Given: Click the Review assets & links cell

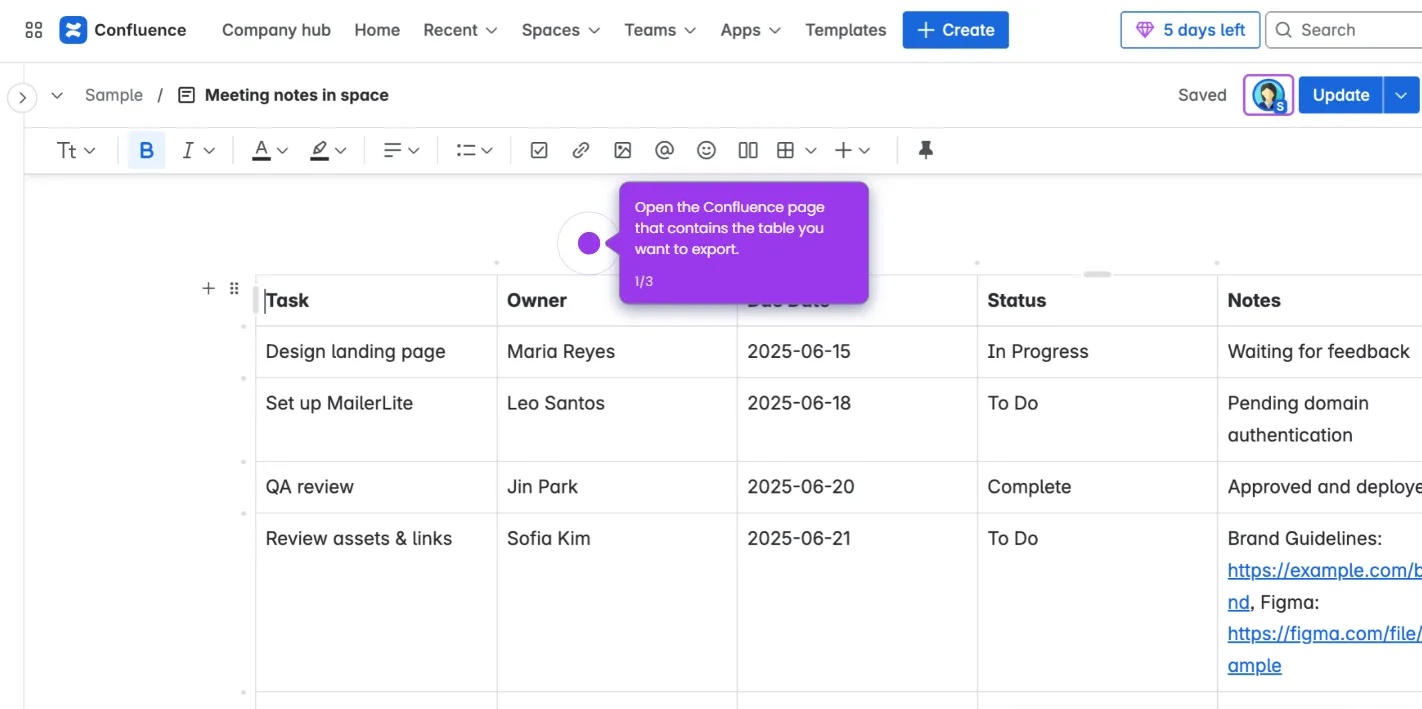Looking at the screenshot, I should tap(376, 602).
